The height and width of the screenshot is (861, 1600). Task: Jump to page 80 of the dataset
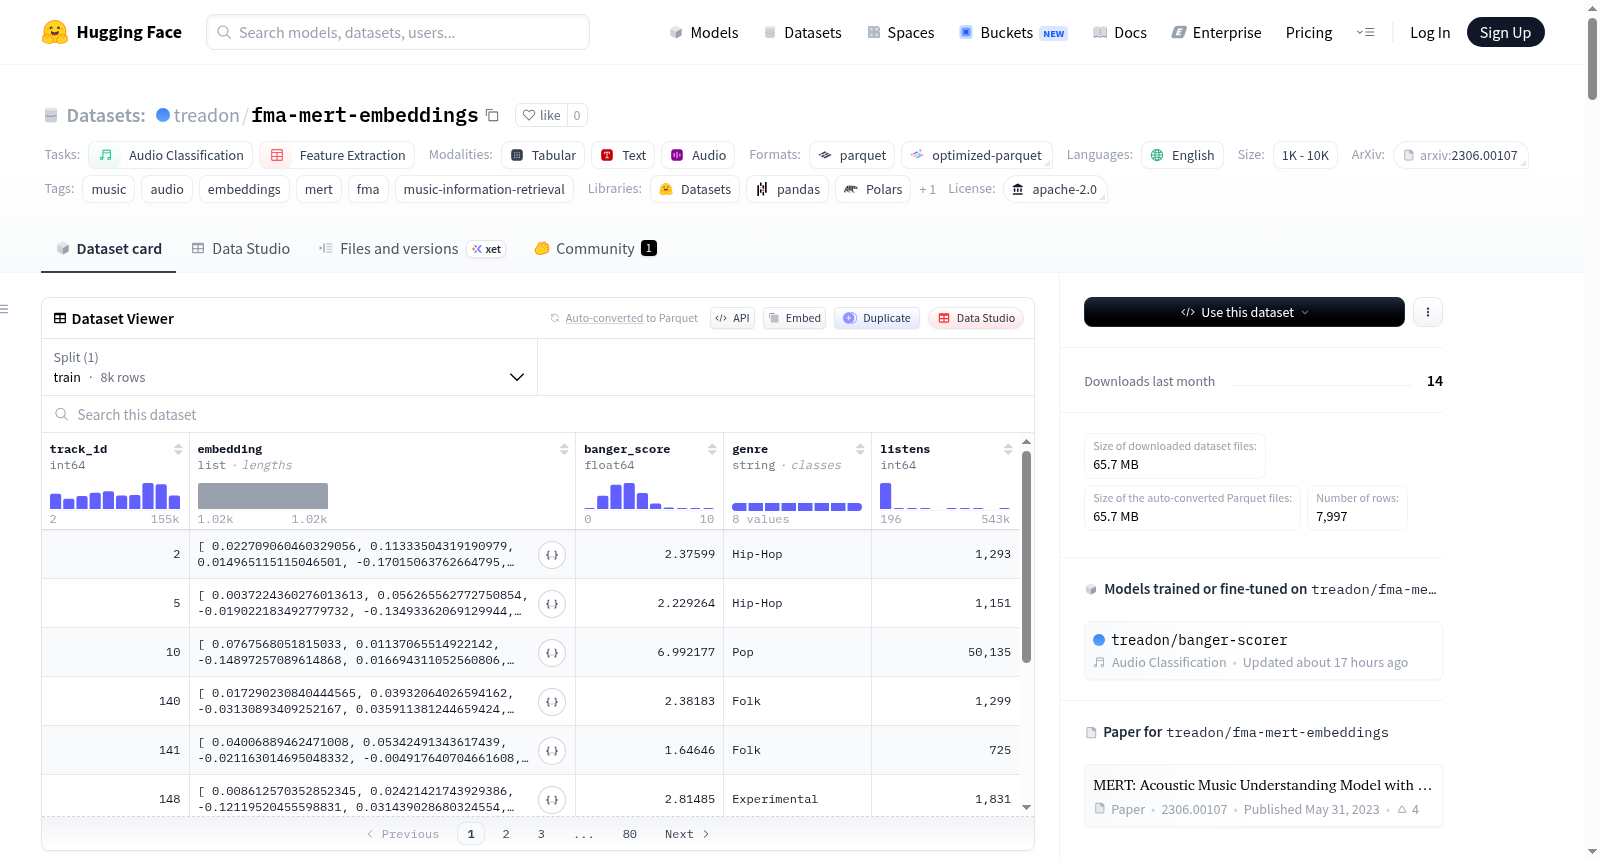(630, 834)
